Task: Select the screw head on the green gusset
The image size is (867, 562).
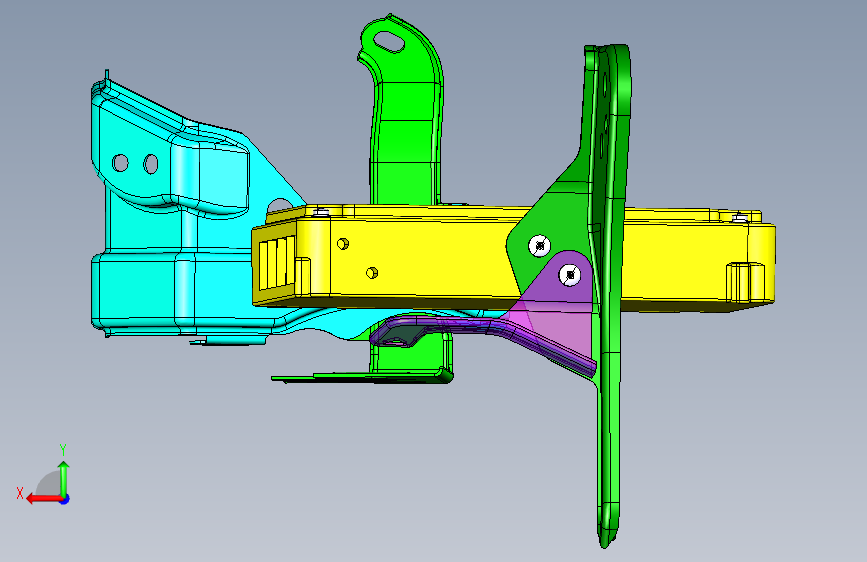Action: click(540, 246)
